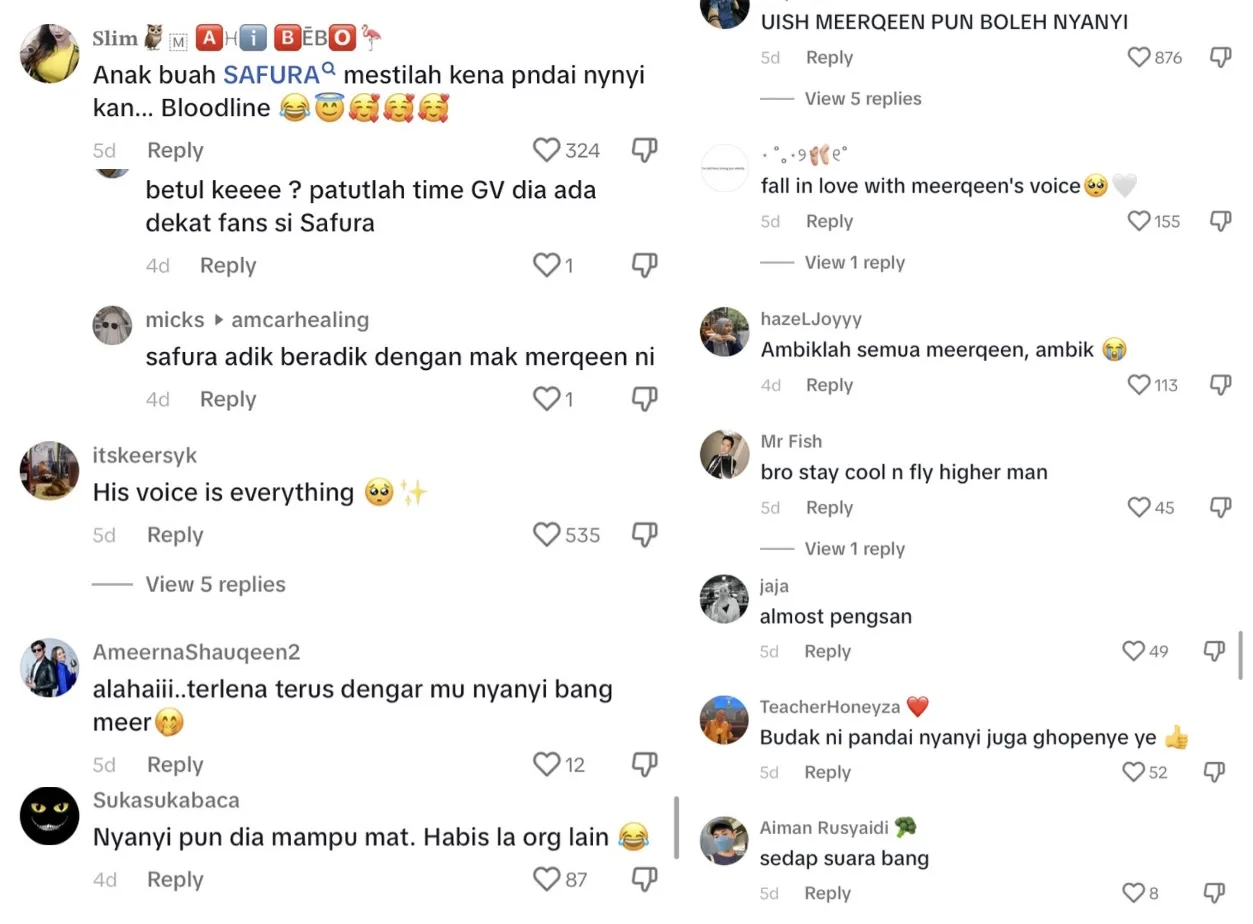Click the search icon beside SAFURA

point(329,69)
